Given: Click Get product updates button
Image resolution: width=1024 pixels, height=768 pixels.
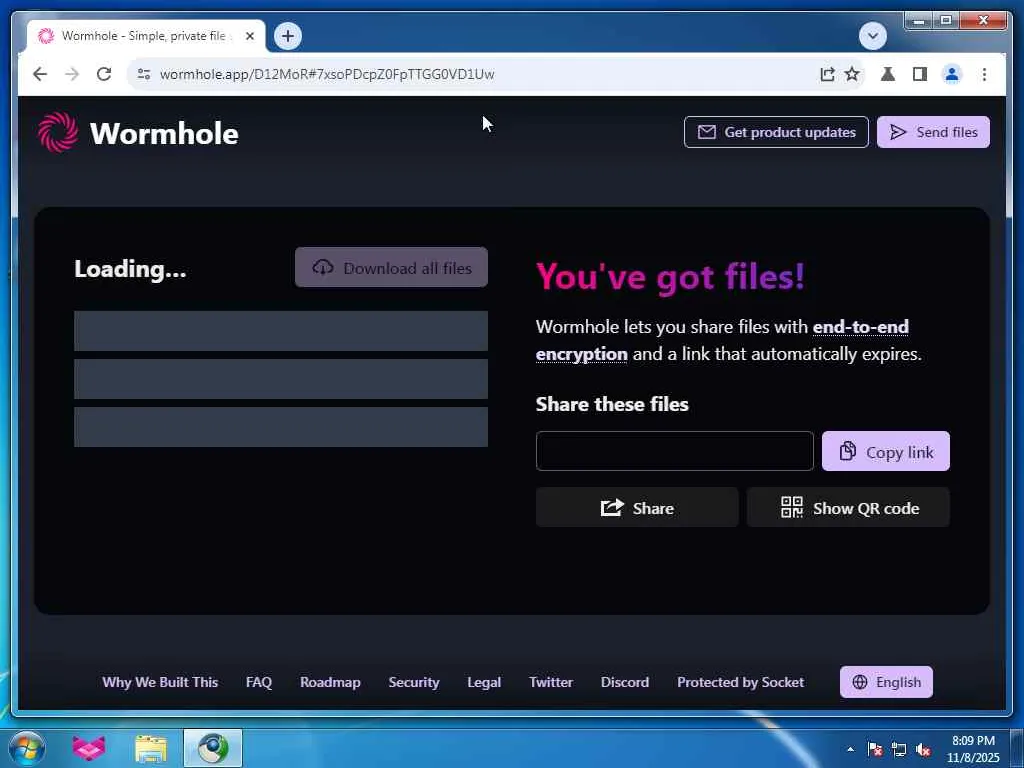Looking at the screenshot, I should point(776,132).
